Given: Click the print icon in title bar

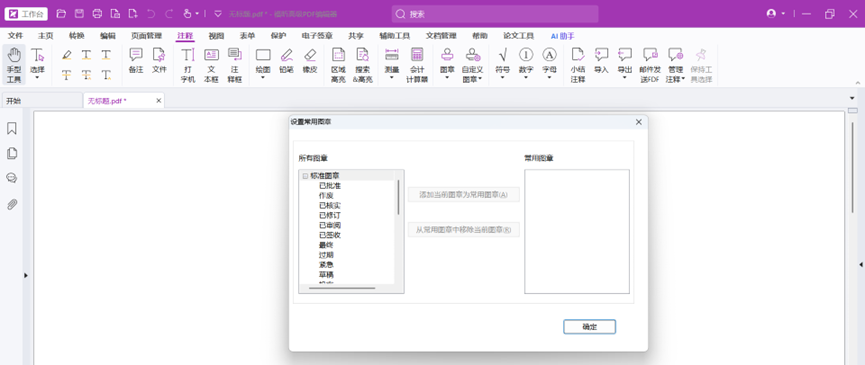Looking at the screenshot, I should pyautogui.click(x=97, y=14).
